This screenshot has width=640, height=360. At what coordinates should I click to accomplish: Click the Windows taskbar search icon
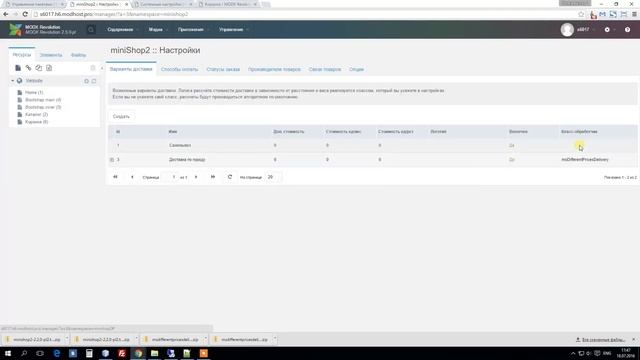coord(24,353)
